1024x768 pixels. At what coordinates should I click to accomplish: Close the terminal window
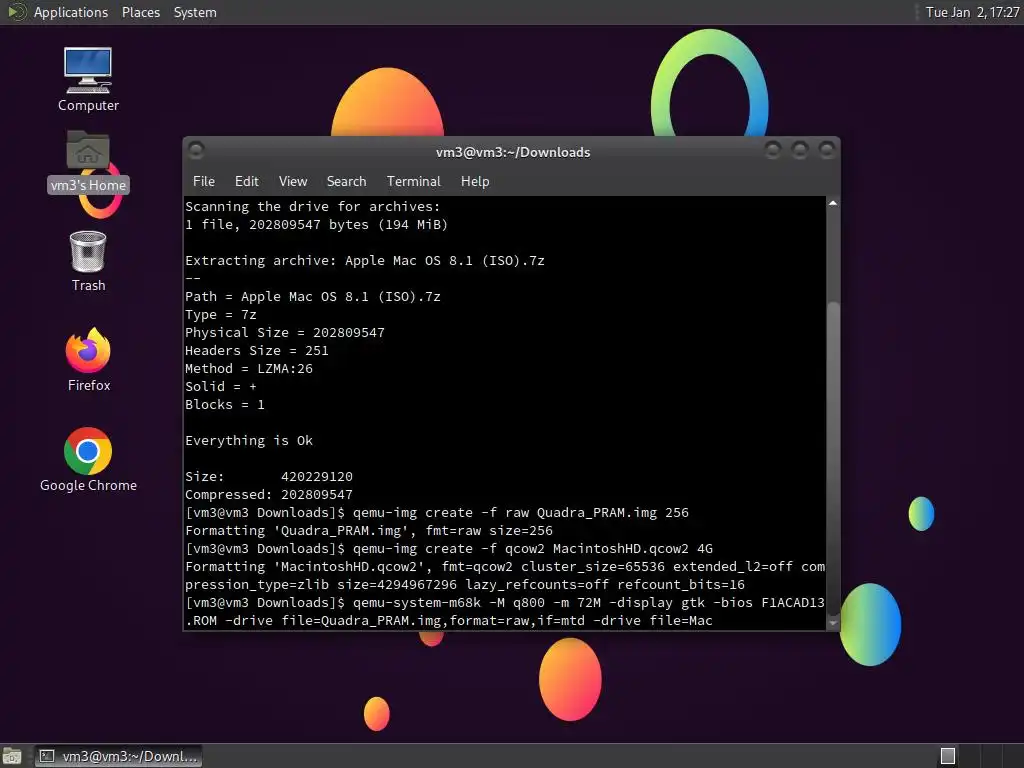tap(827, 151)
